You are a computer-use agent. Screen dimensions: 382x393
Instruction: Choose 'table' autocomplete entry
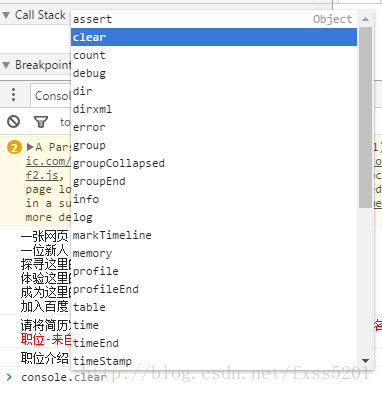point(214,307)
